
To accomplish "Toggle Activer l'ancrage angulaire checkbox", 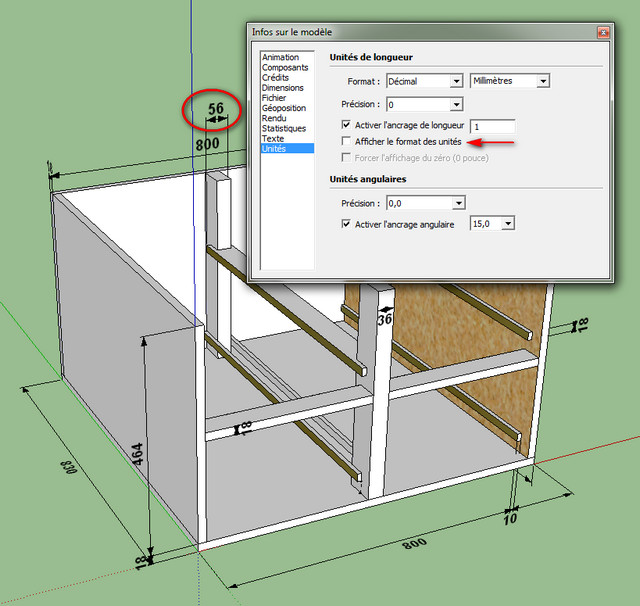I will point(346,224).
